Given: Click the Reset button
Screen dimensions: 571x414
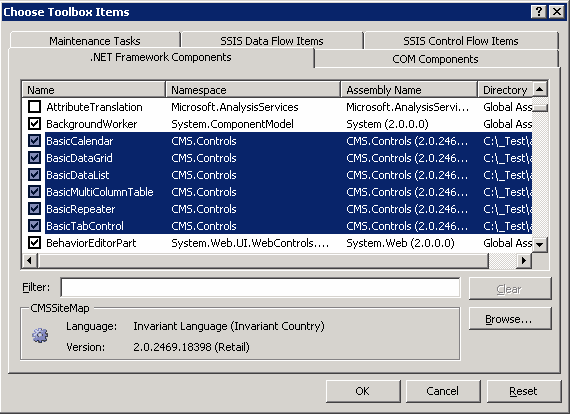Looking at the screenshot, I should (524, 391).
